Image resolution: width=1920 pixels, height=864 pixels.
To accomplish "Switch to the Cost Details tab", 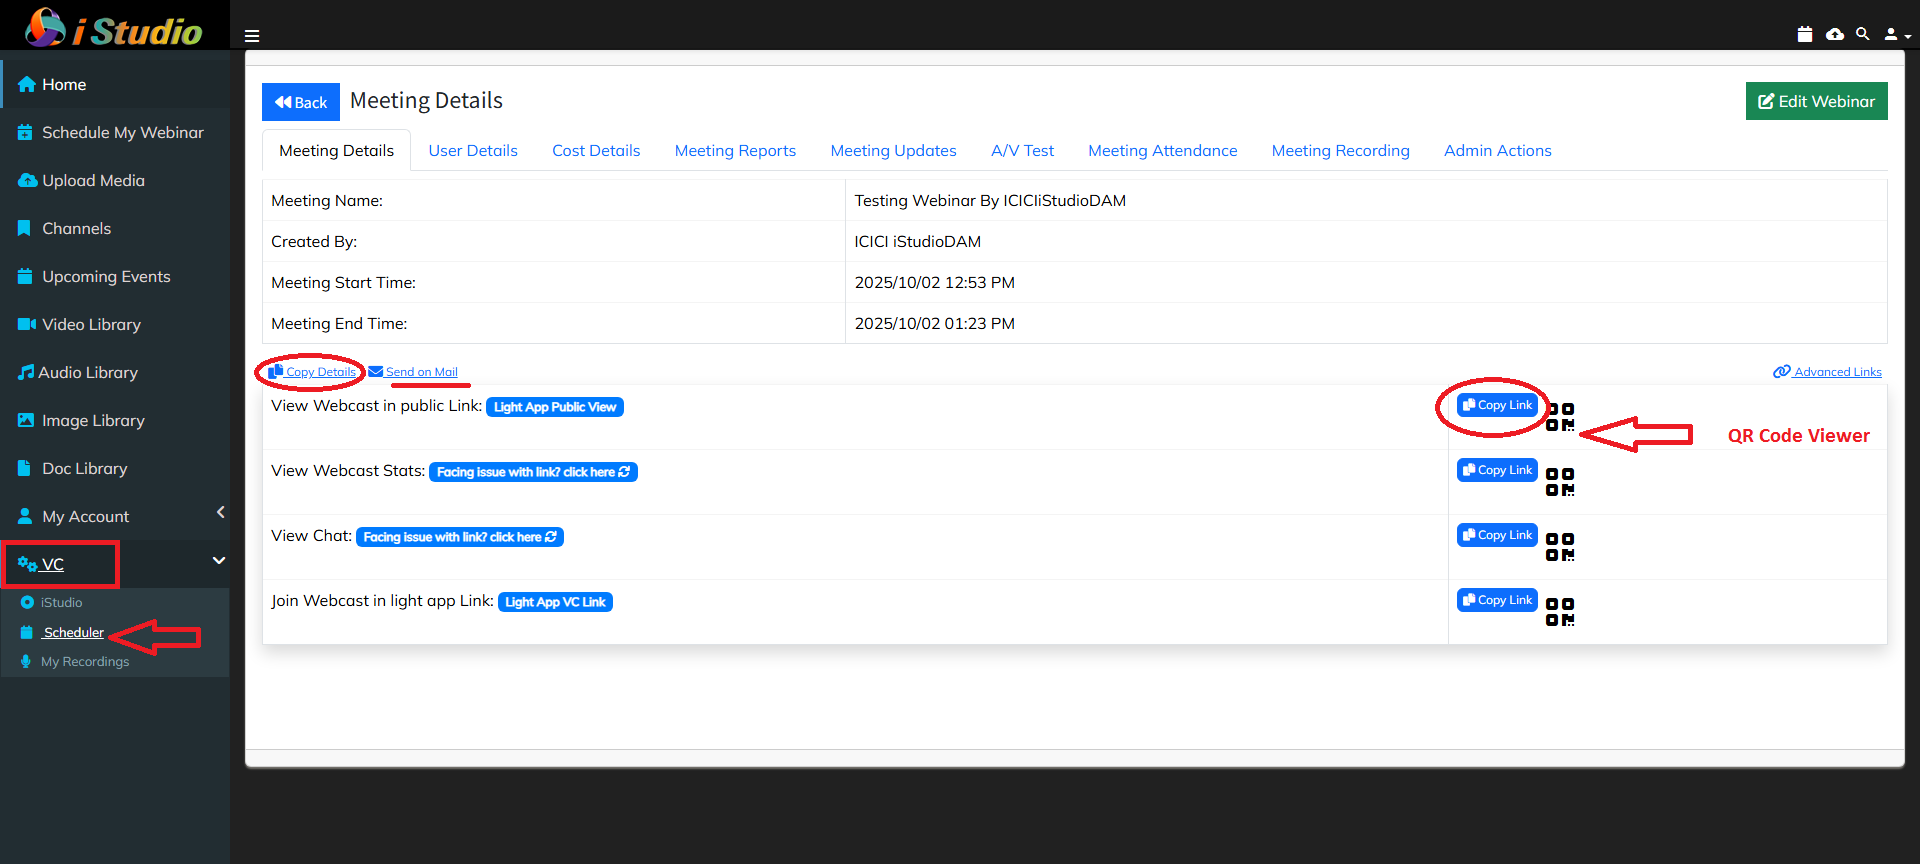I will pyautogui.click(x=596, y=150).
